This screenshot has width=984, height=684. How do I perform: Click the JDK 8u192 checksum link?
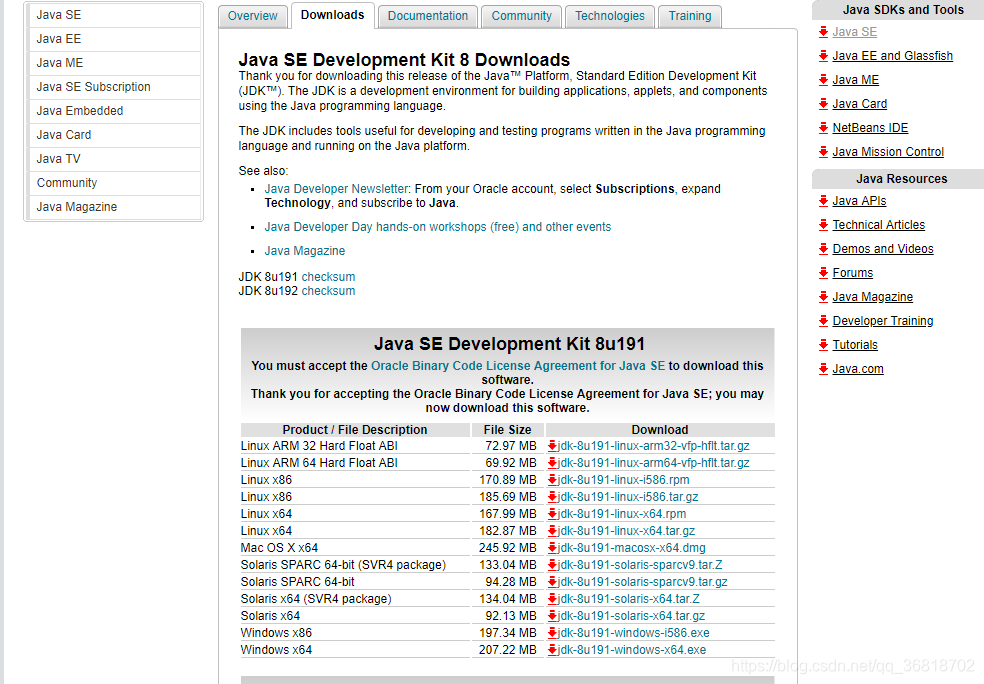click(328, 291)
